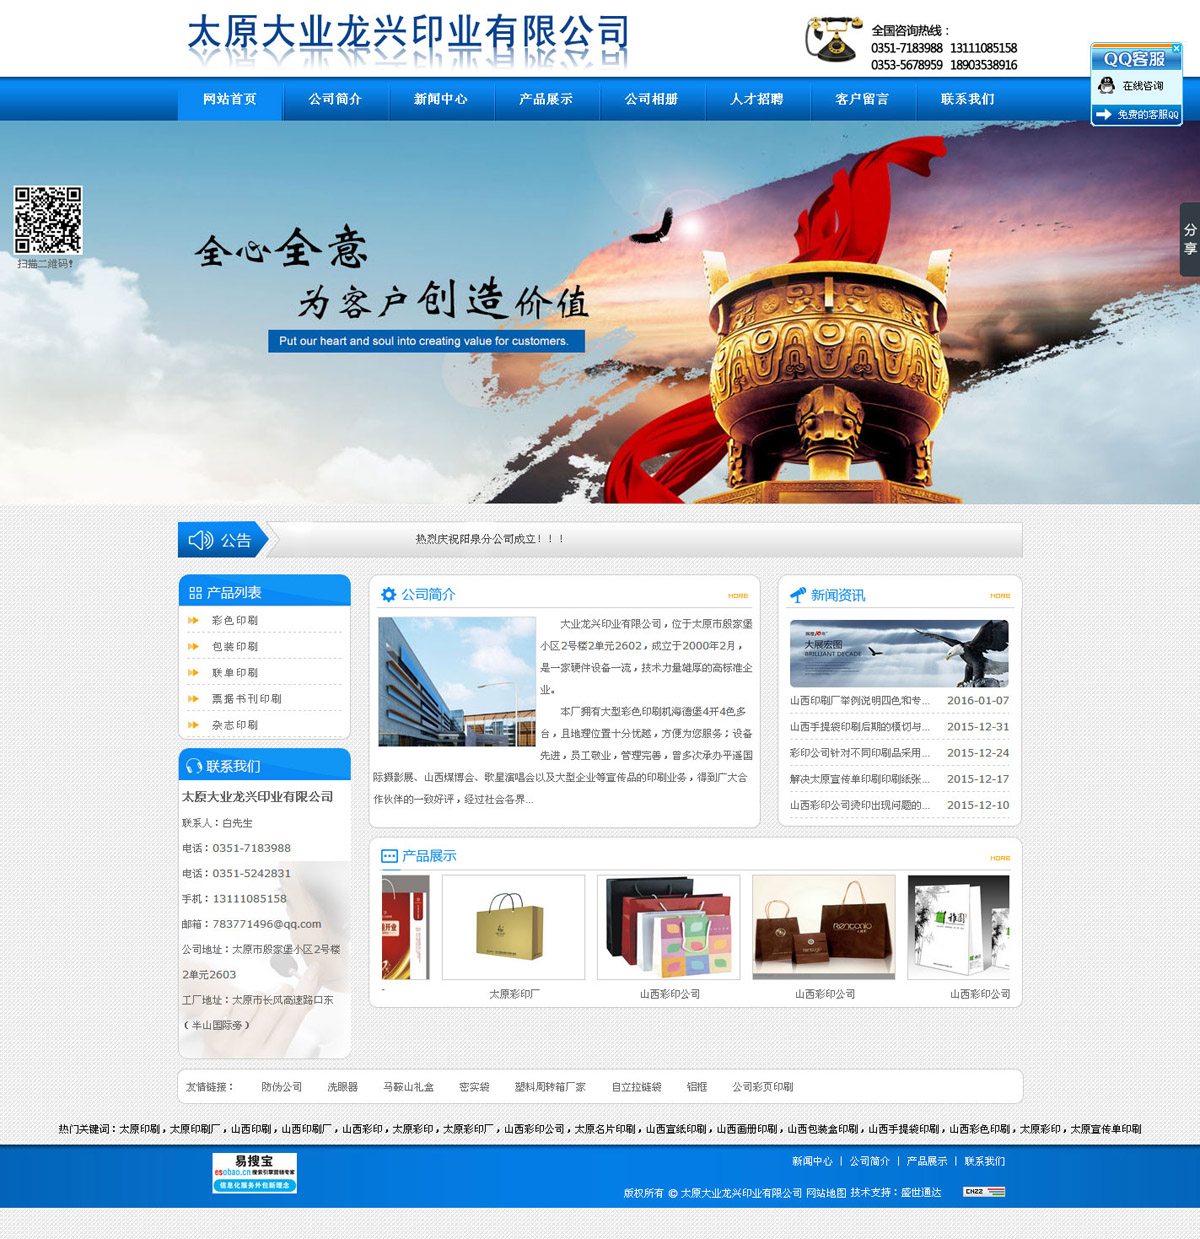This screenshot has height=1239, width=1200.
Task: Click the 公司简介 gear icon
Action: (x=389, y=594)
